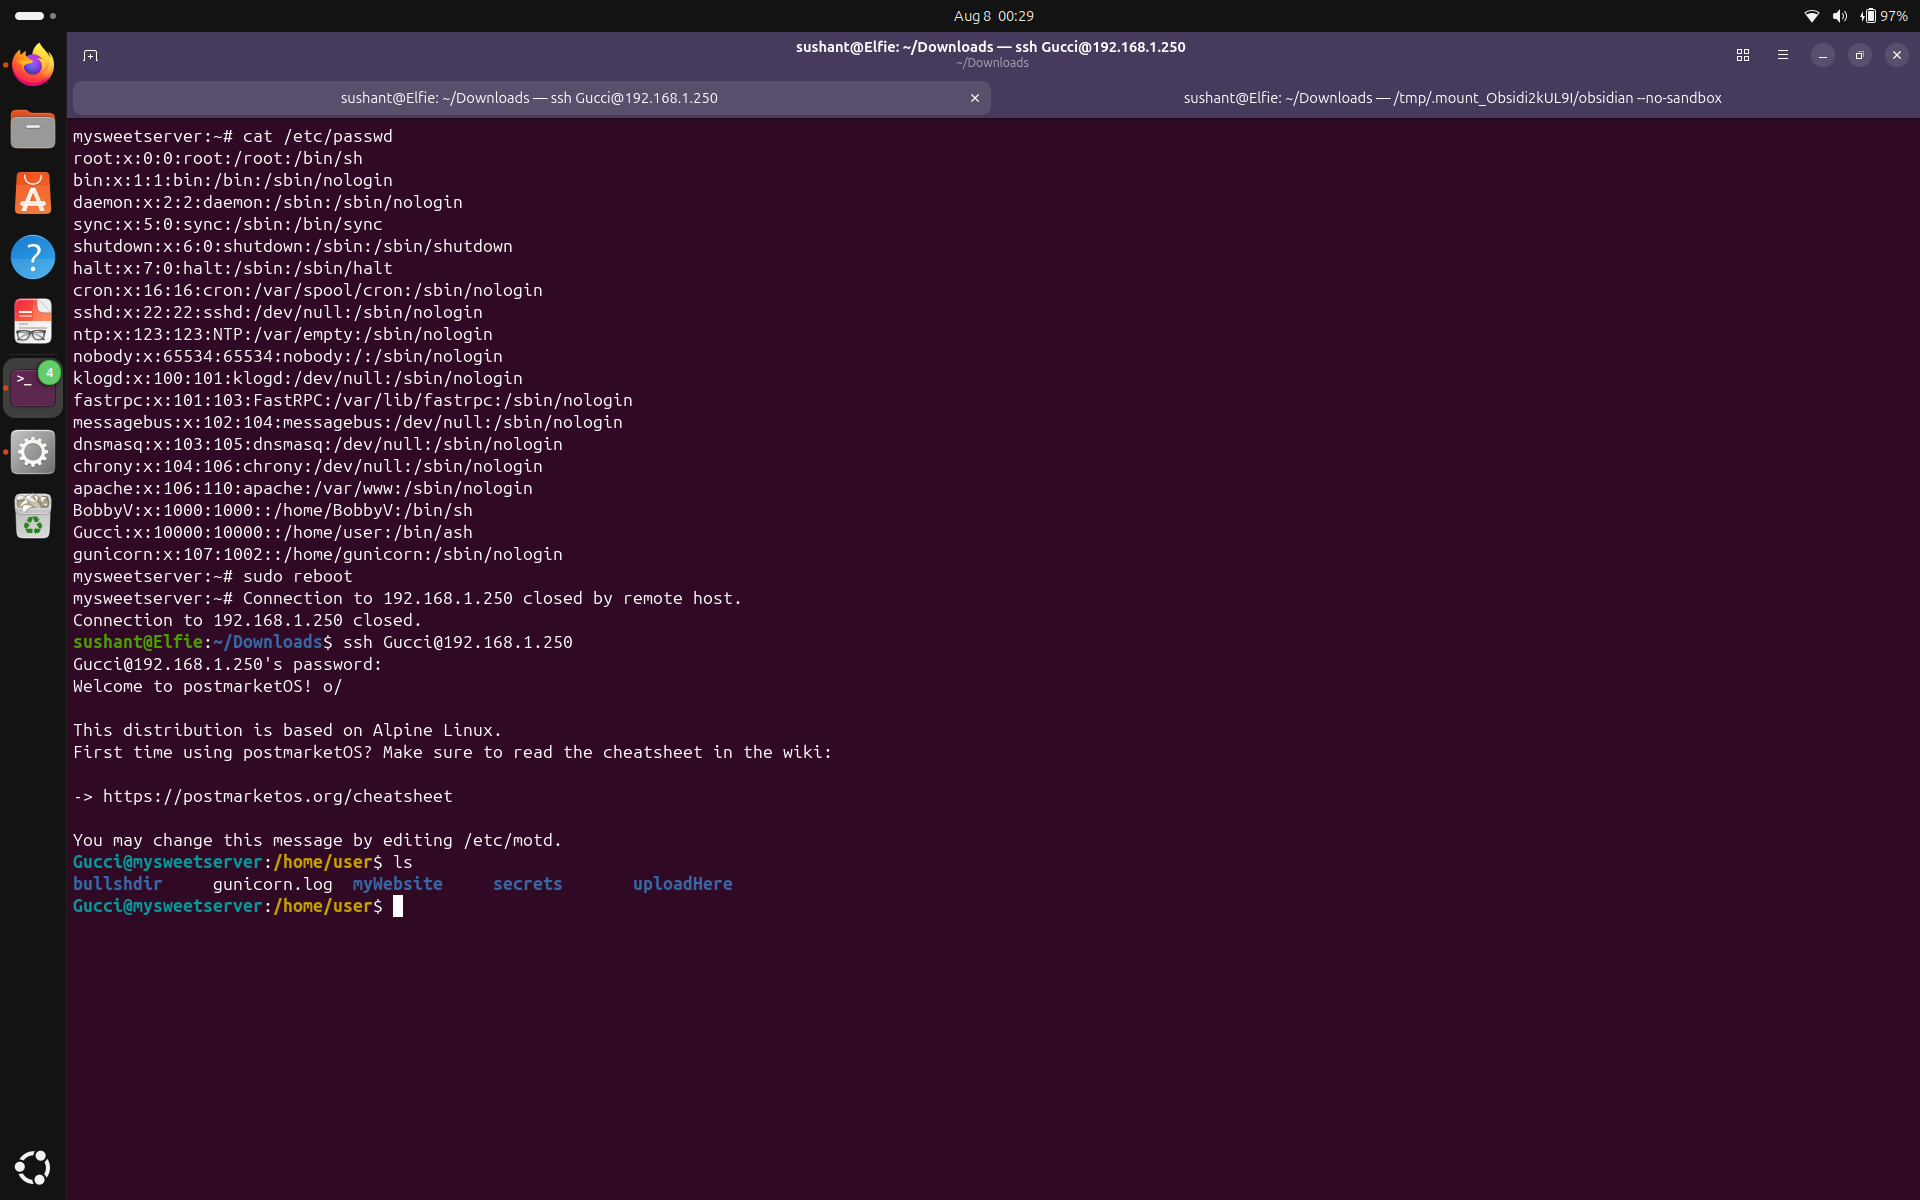Switch to the obsidian --no-sandbox tab
This screenshot has height=1200, width=1920.
click(1452, 98)
